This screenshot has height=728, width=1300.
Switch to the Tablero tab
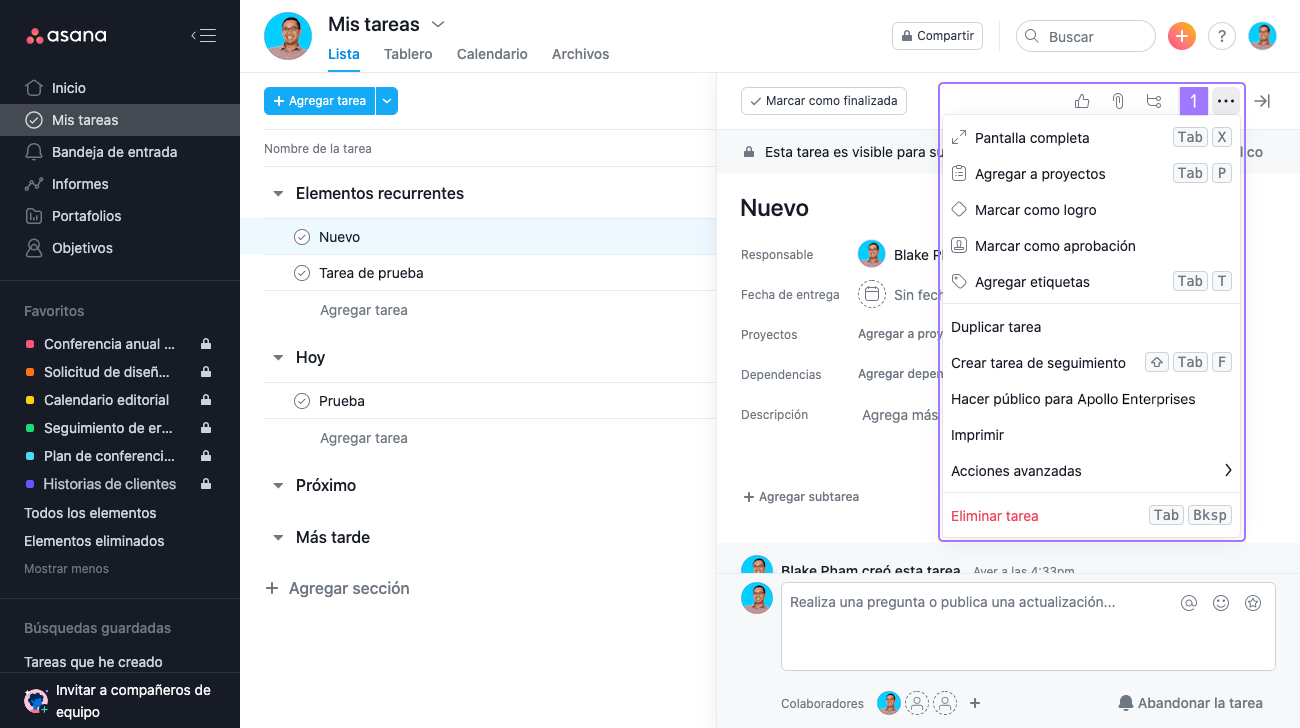tap(408, 54)
